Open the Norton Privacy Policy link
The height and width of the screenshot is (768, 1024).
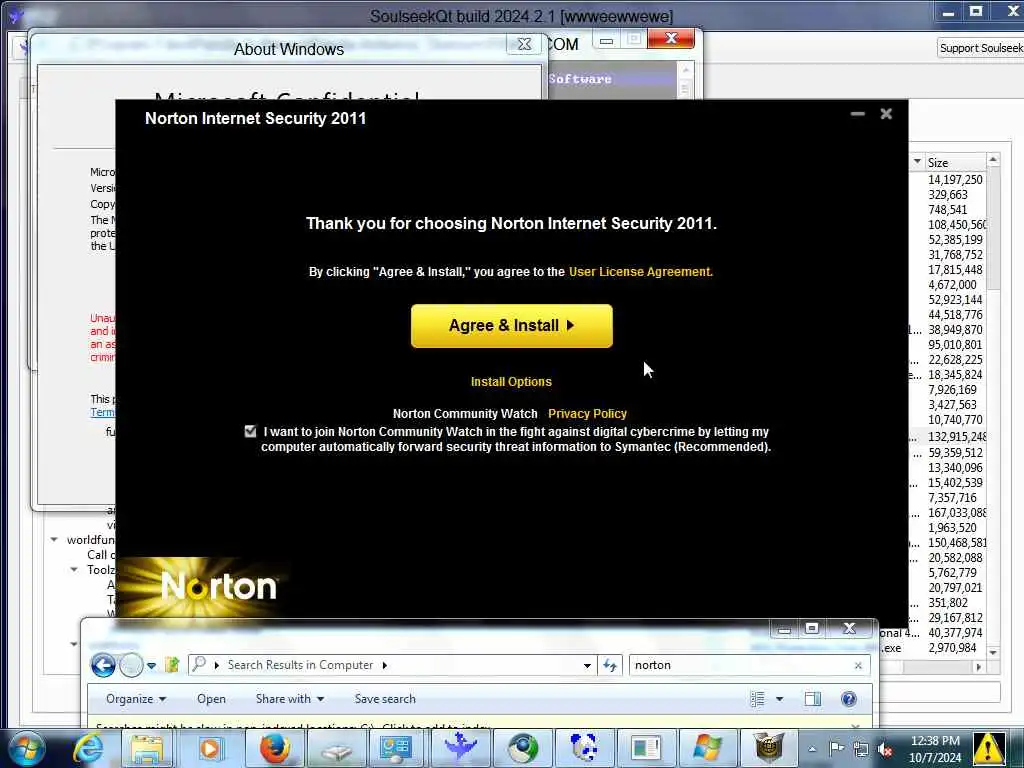(587, 413)
